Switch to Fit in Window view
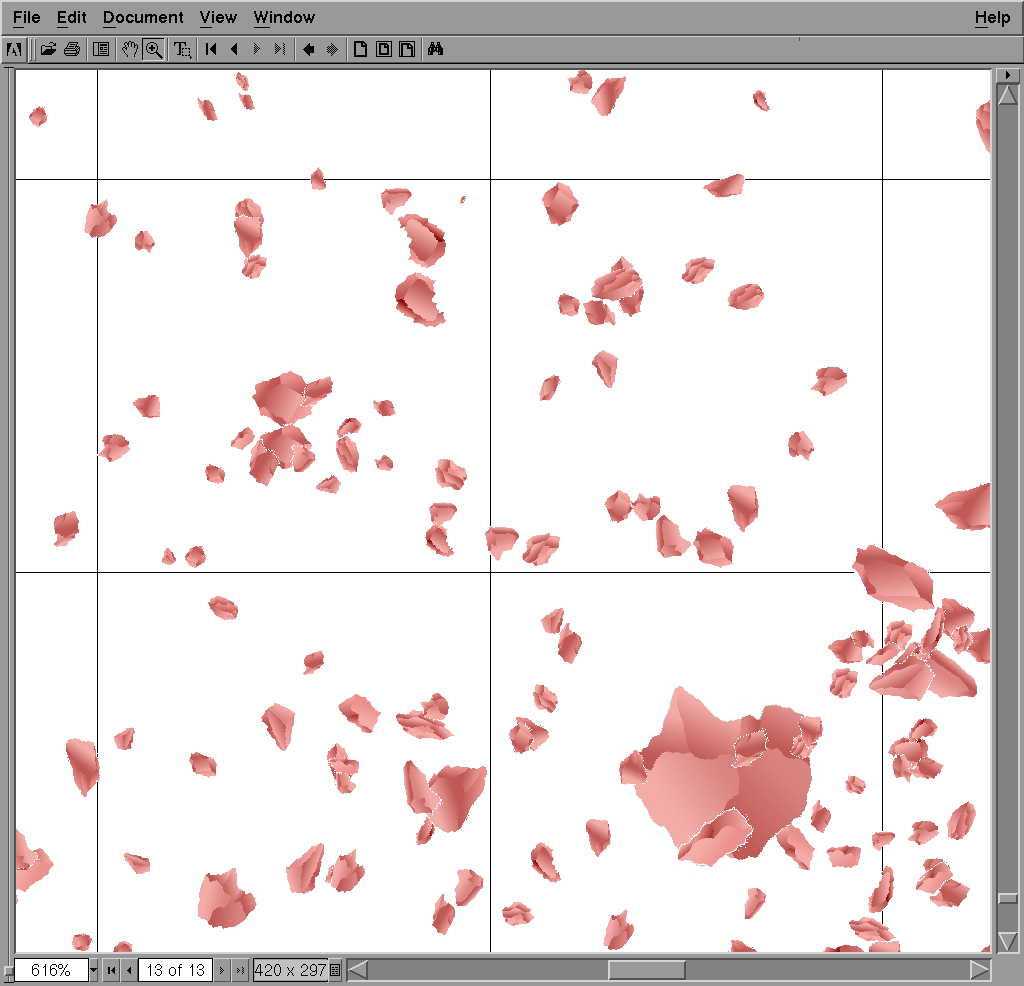1024x986 pixels. pos(383,49)
